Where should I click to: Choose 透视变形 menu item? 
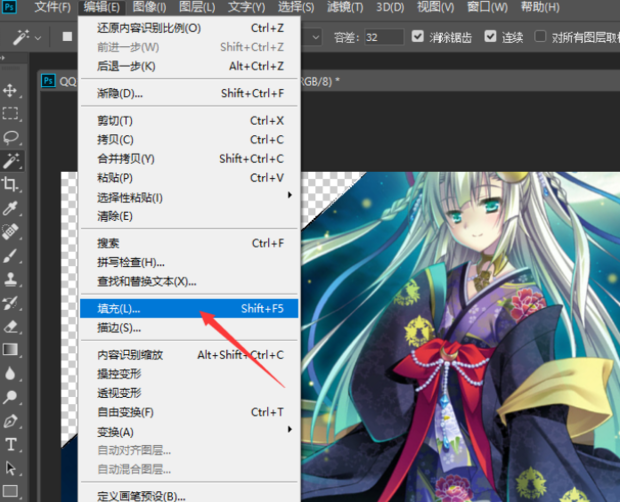(189, 393)
